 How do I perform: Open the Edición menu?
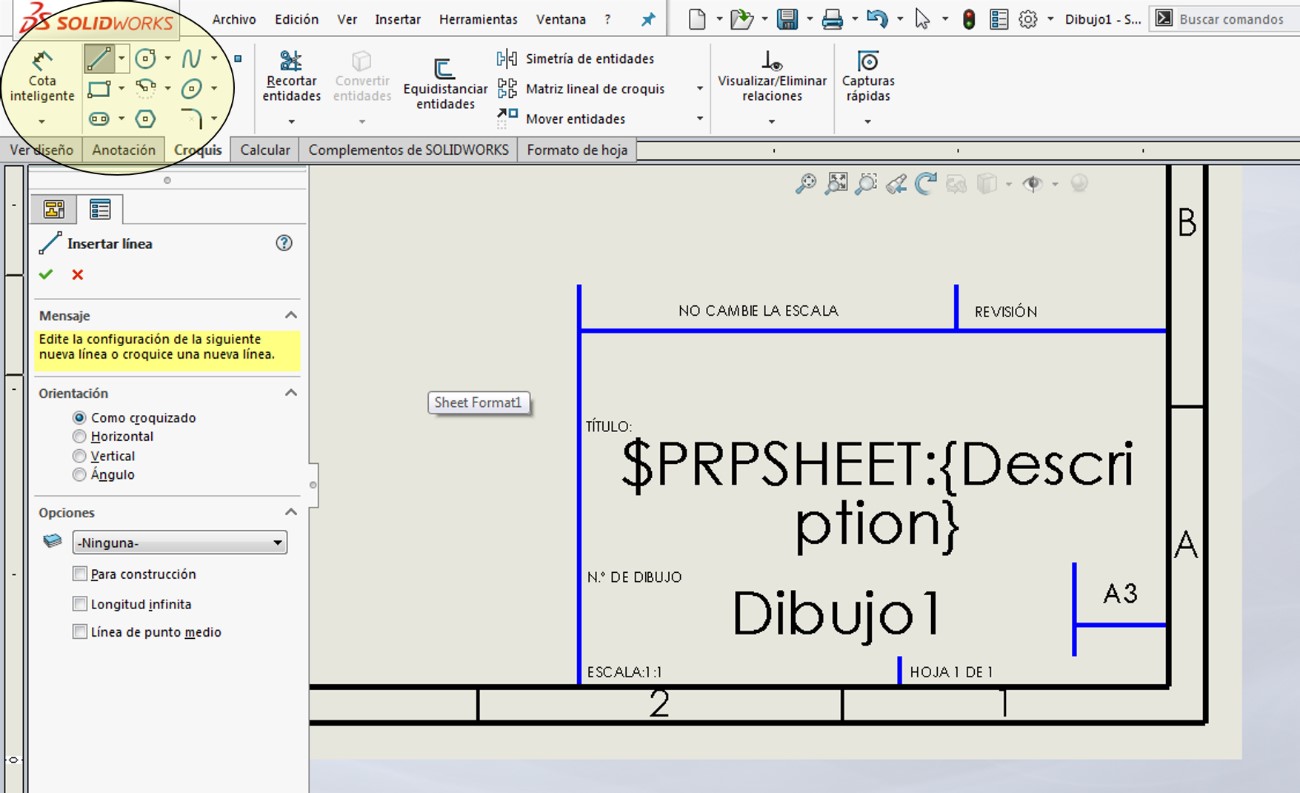tap(297, 19)
